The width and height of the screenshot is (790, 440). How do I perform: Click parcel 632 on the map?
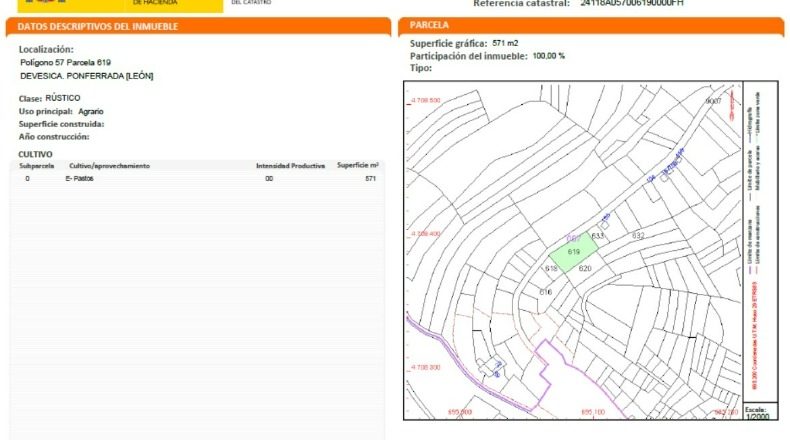638,235
